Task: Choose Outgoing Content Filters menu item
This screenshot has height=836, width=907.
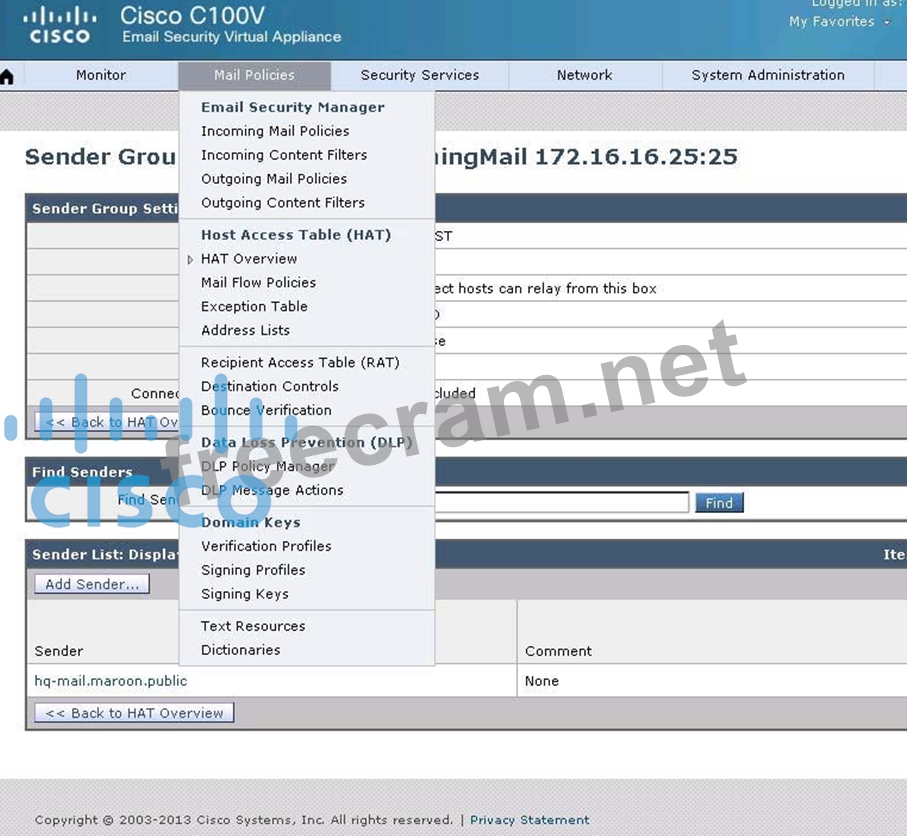Action: (x=282, y=203)
